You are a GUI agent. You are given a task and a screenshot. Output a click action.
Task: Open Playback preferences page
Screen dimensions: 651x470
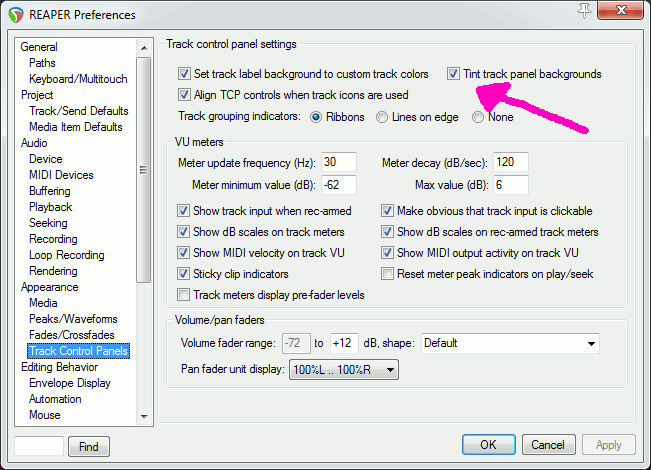(x=50, y=207)
